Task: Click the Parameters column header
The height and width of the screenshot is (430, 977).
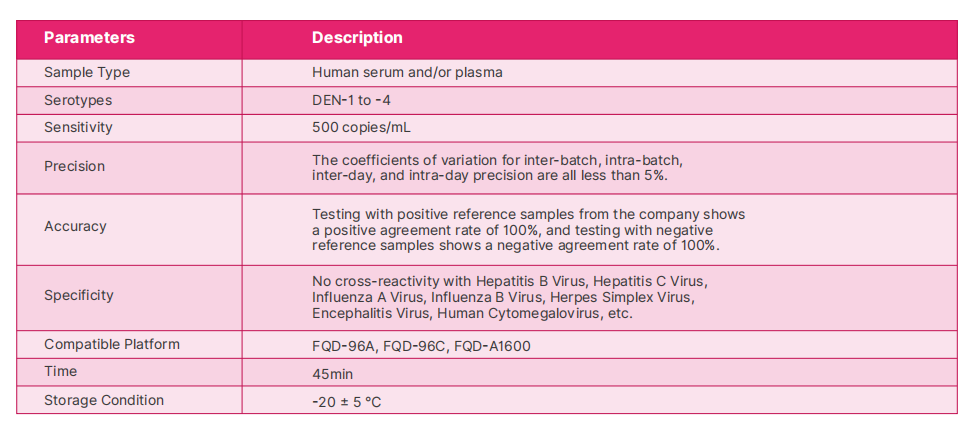Action: tap(89, 38)
